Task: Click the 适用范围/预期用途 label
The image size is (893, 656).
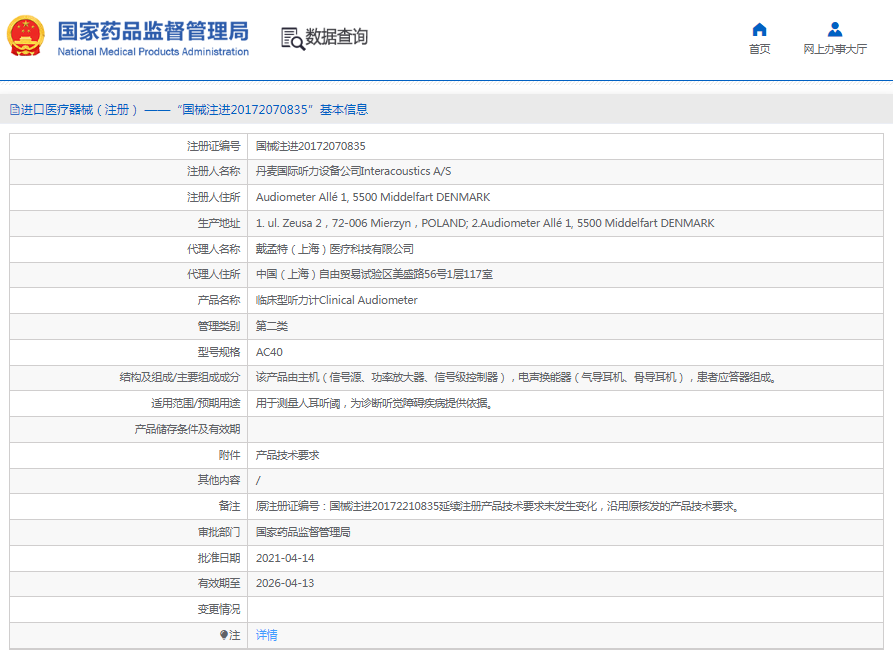Action: (195, 403)
